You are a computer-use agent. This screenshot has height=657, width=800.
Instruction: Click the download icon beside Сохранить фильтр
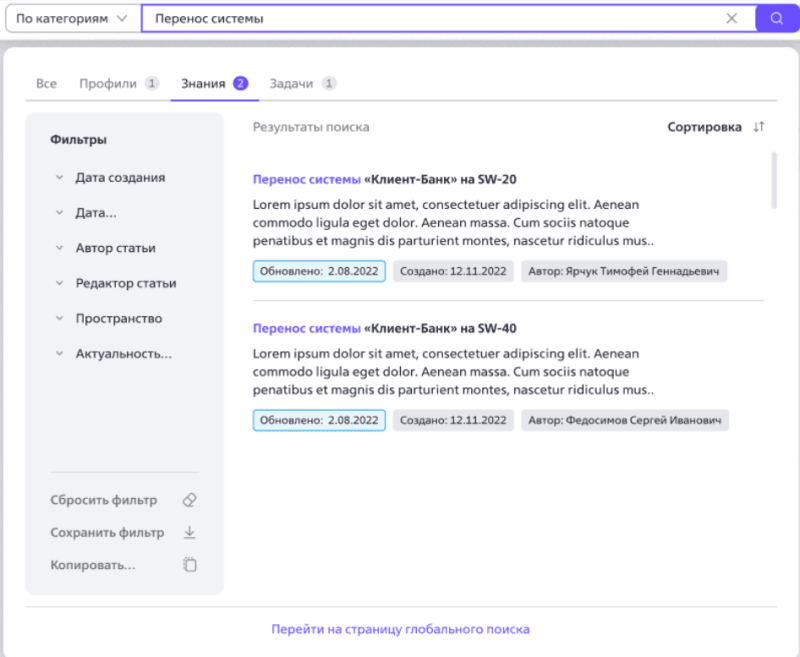(190, 532)
